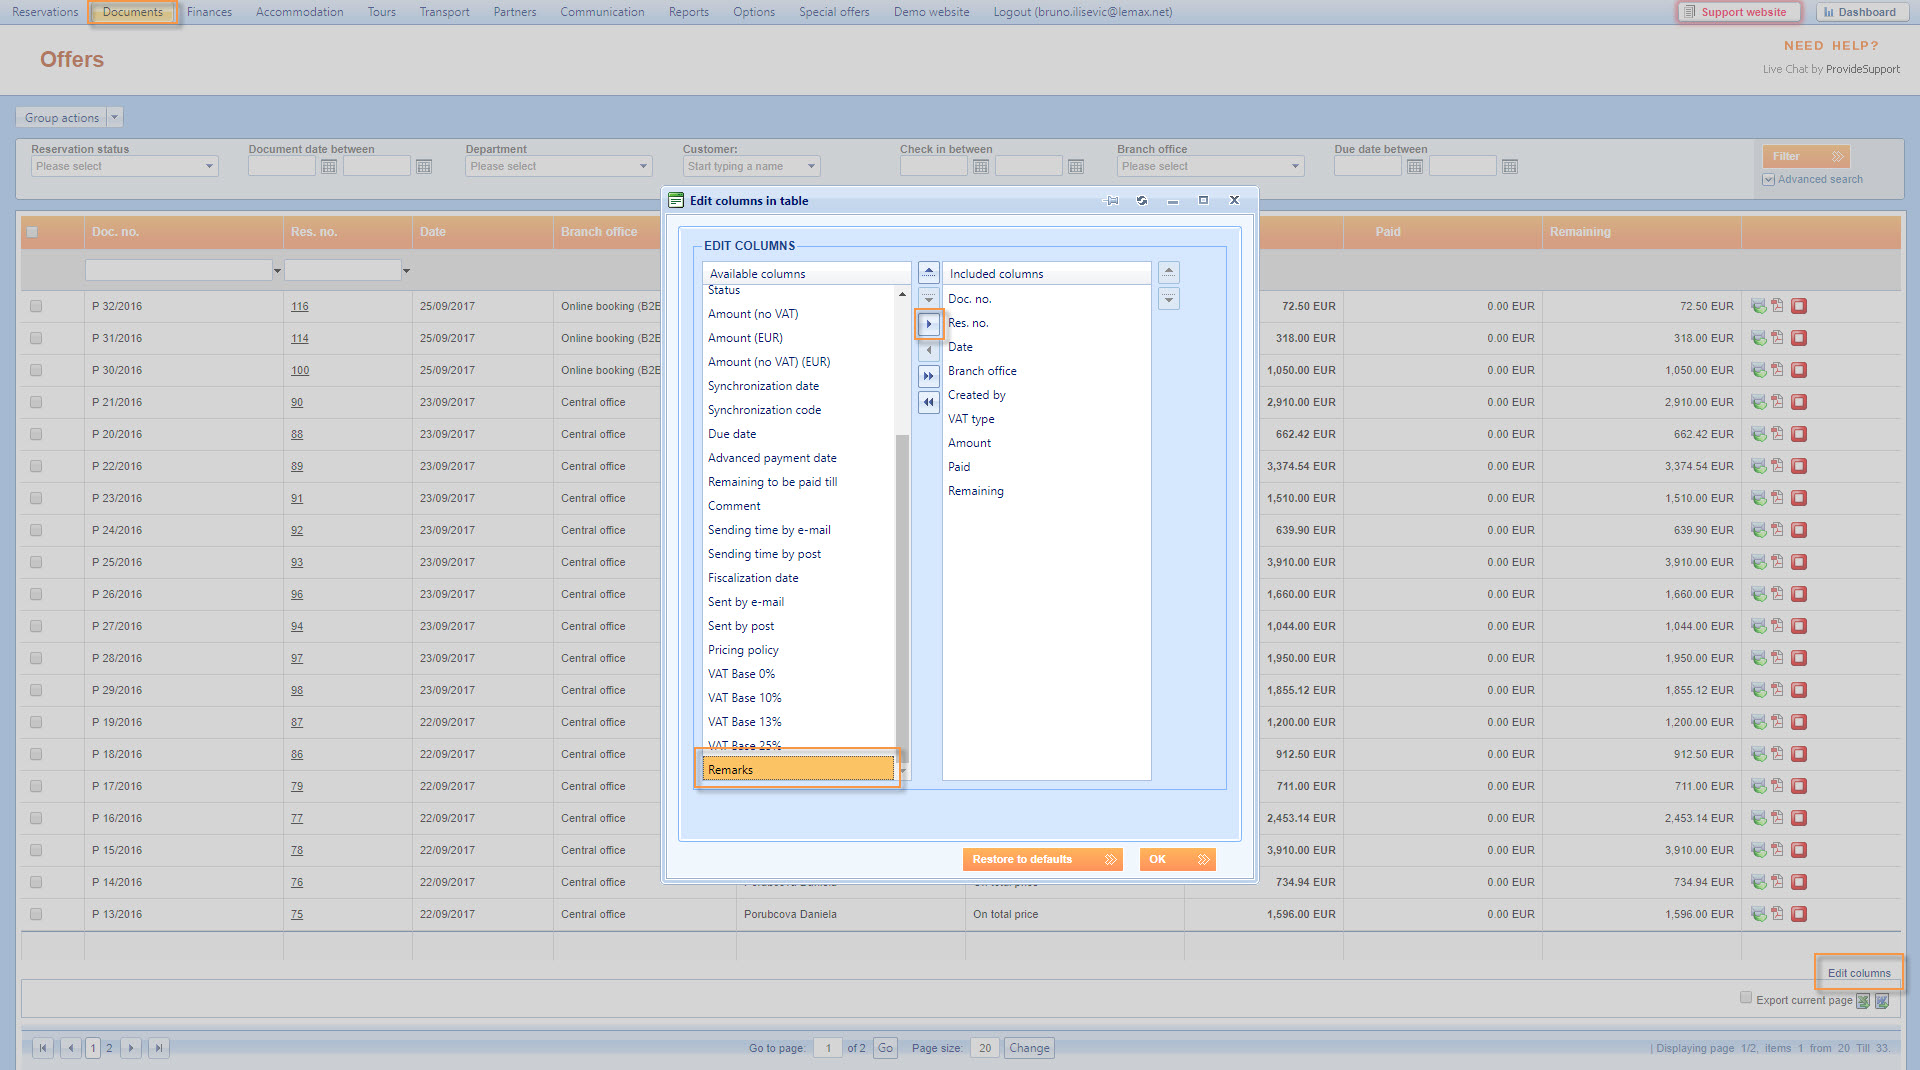Click e-mail icon for offer P 20/2016
This screenshot has height=1070, width=1920.
pyautogui.click(x=1758, y=434)
